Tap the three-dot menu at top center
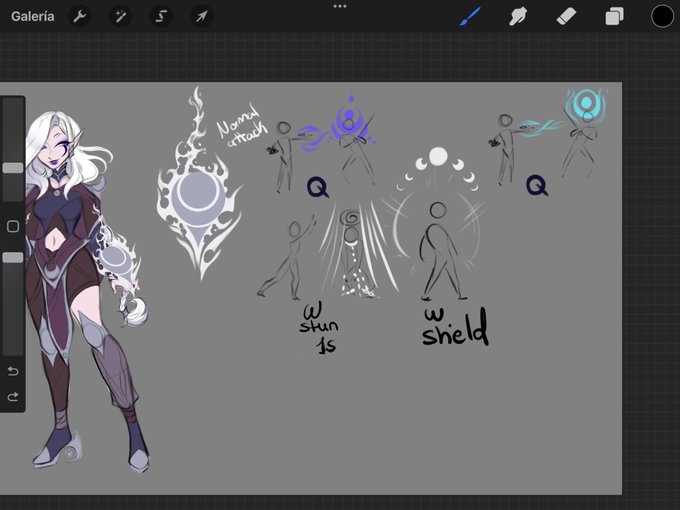This screenshot has width=680, height=510. (340, 6)
